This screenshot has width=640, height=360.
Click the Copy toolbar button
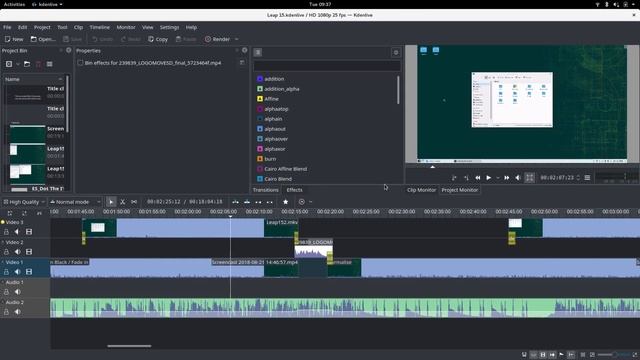click(x=158, y=39)
